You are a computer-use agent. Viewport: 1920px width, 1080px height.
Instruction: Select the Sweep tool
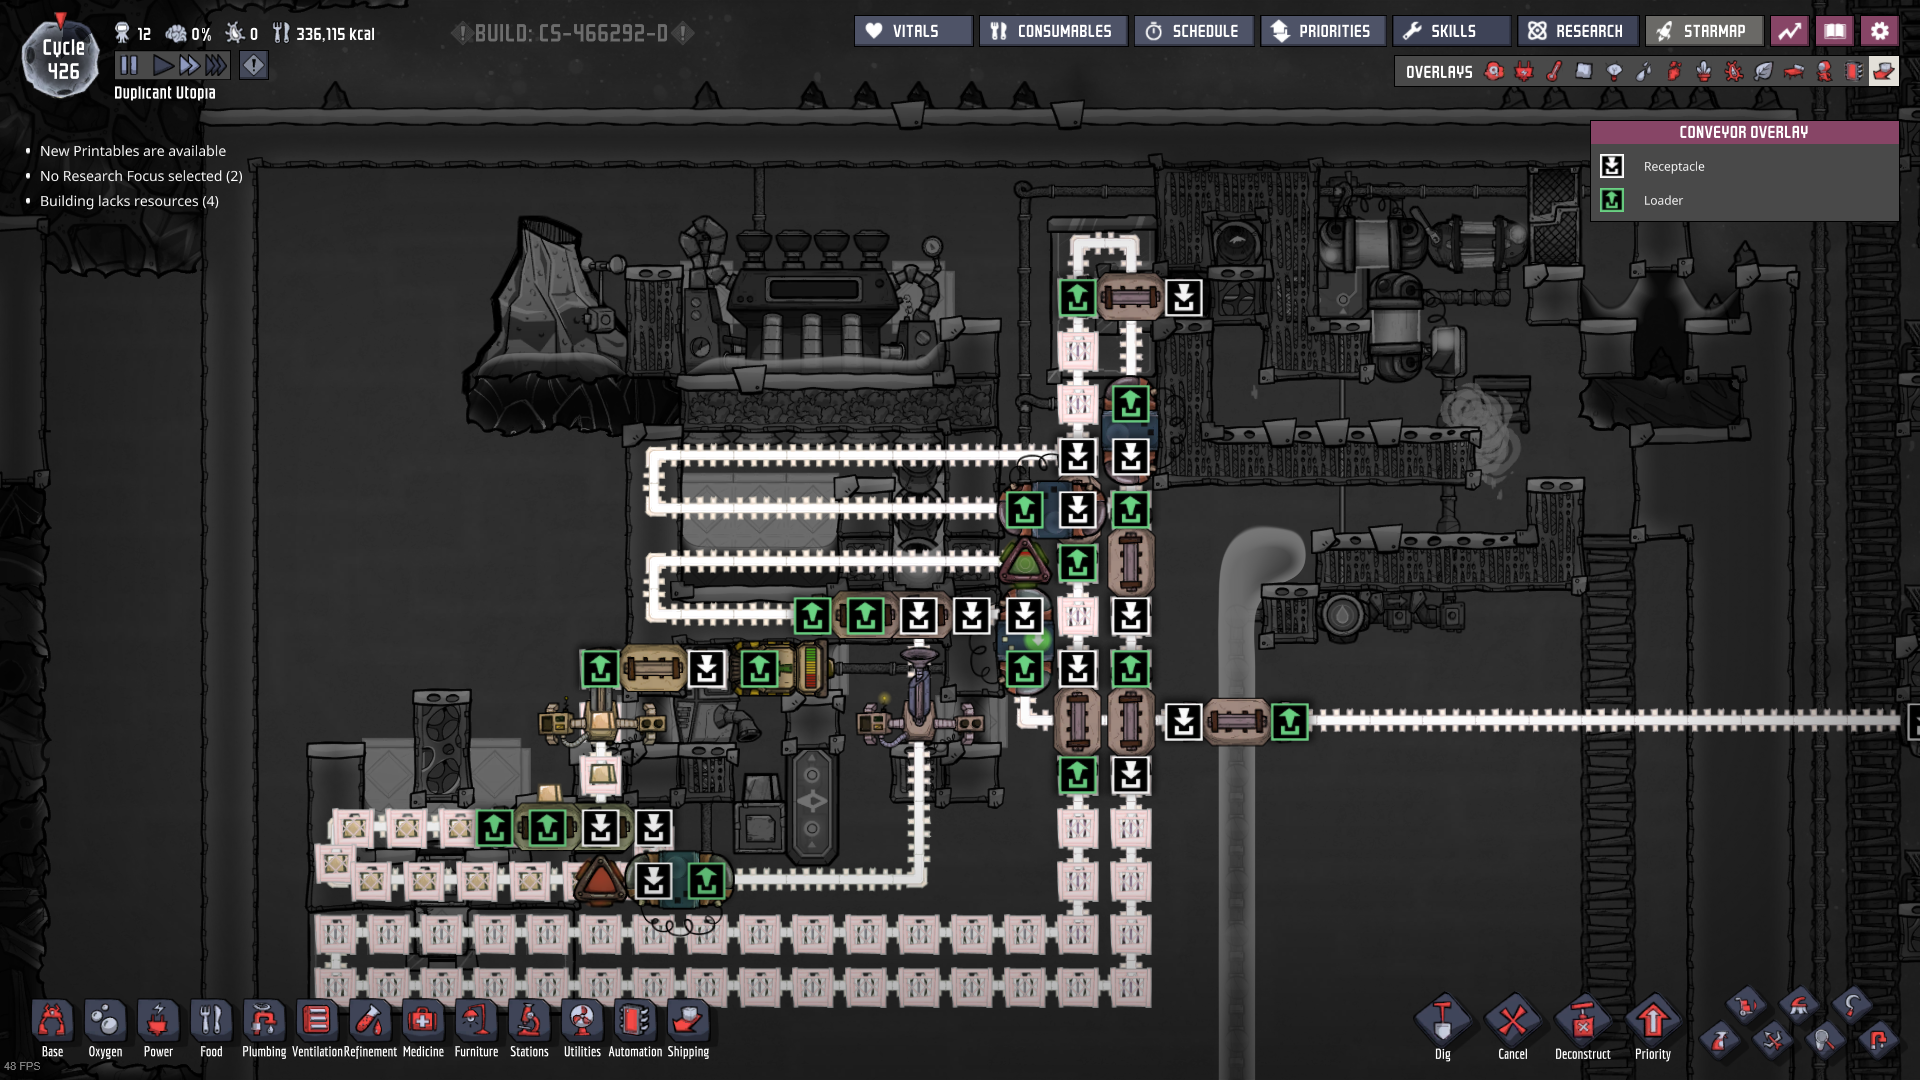pos(1746,1004)
